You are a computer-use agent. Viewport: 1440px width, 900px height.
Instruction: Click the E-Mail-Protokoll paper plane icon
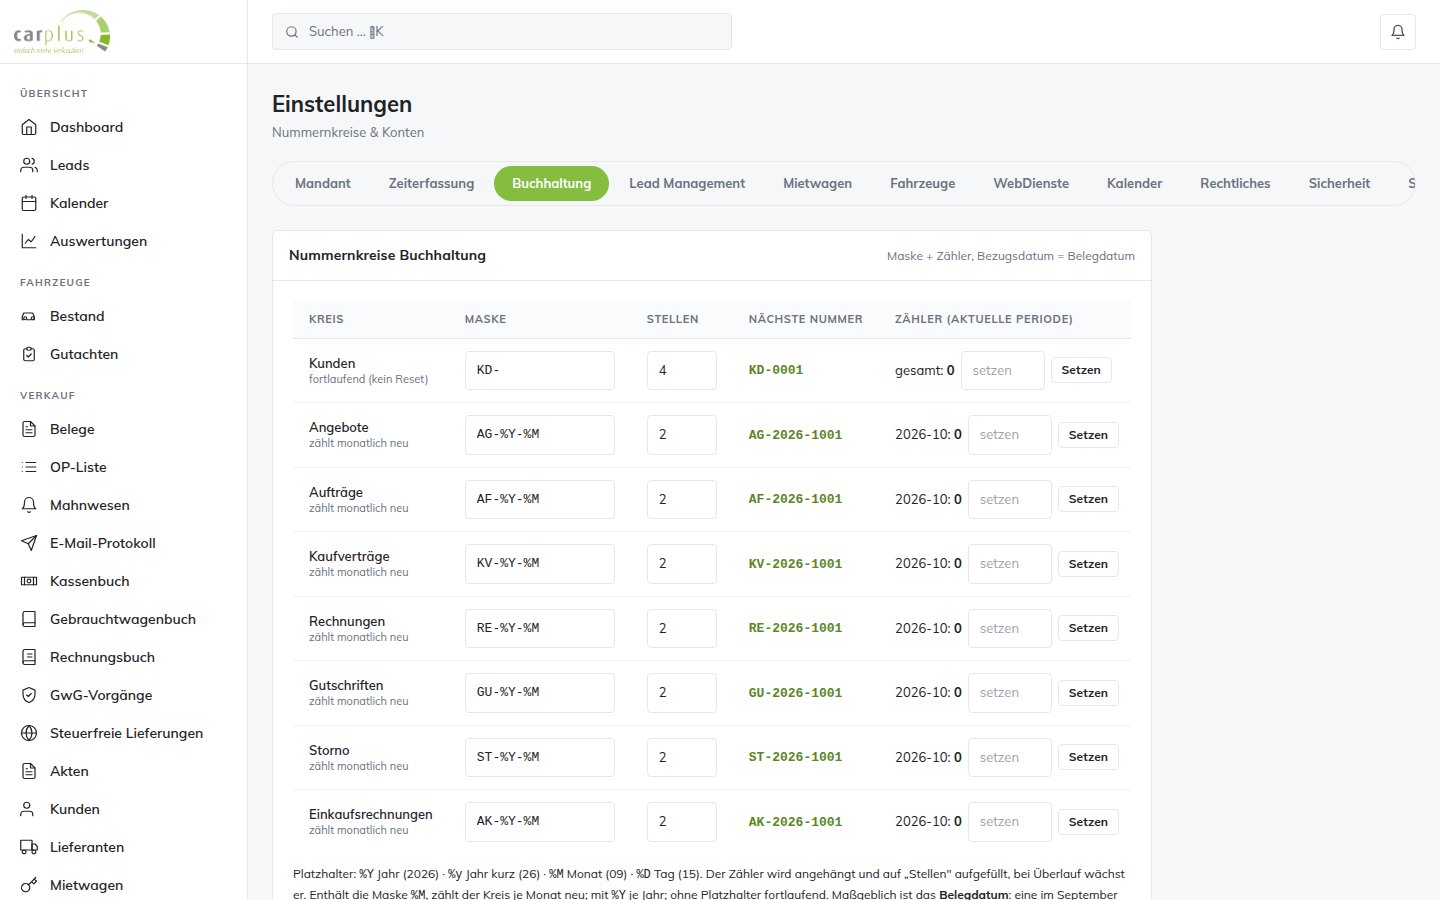(29, 543)
